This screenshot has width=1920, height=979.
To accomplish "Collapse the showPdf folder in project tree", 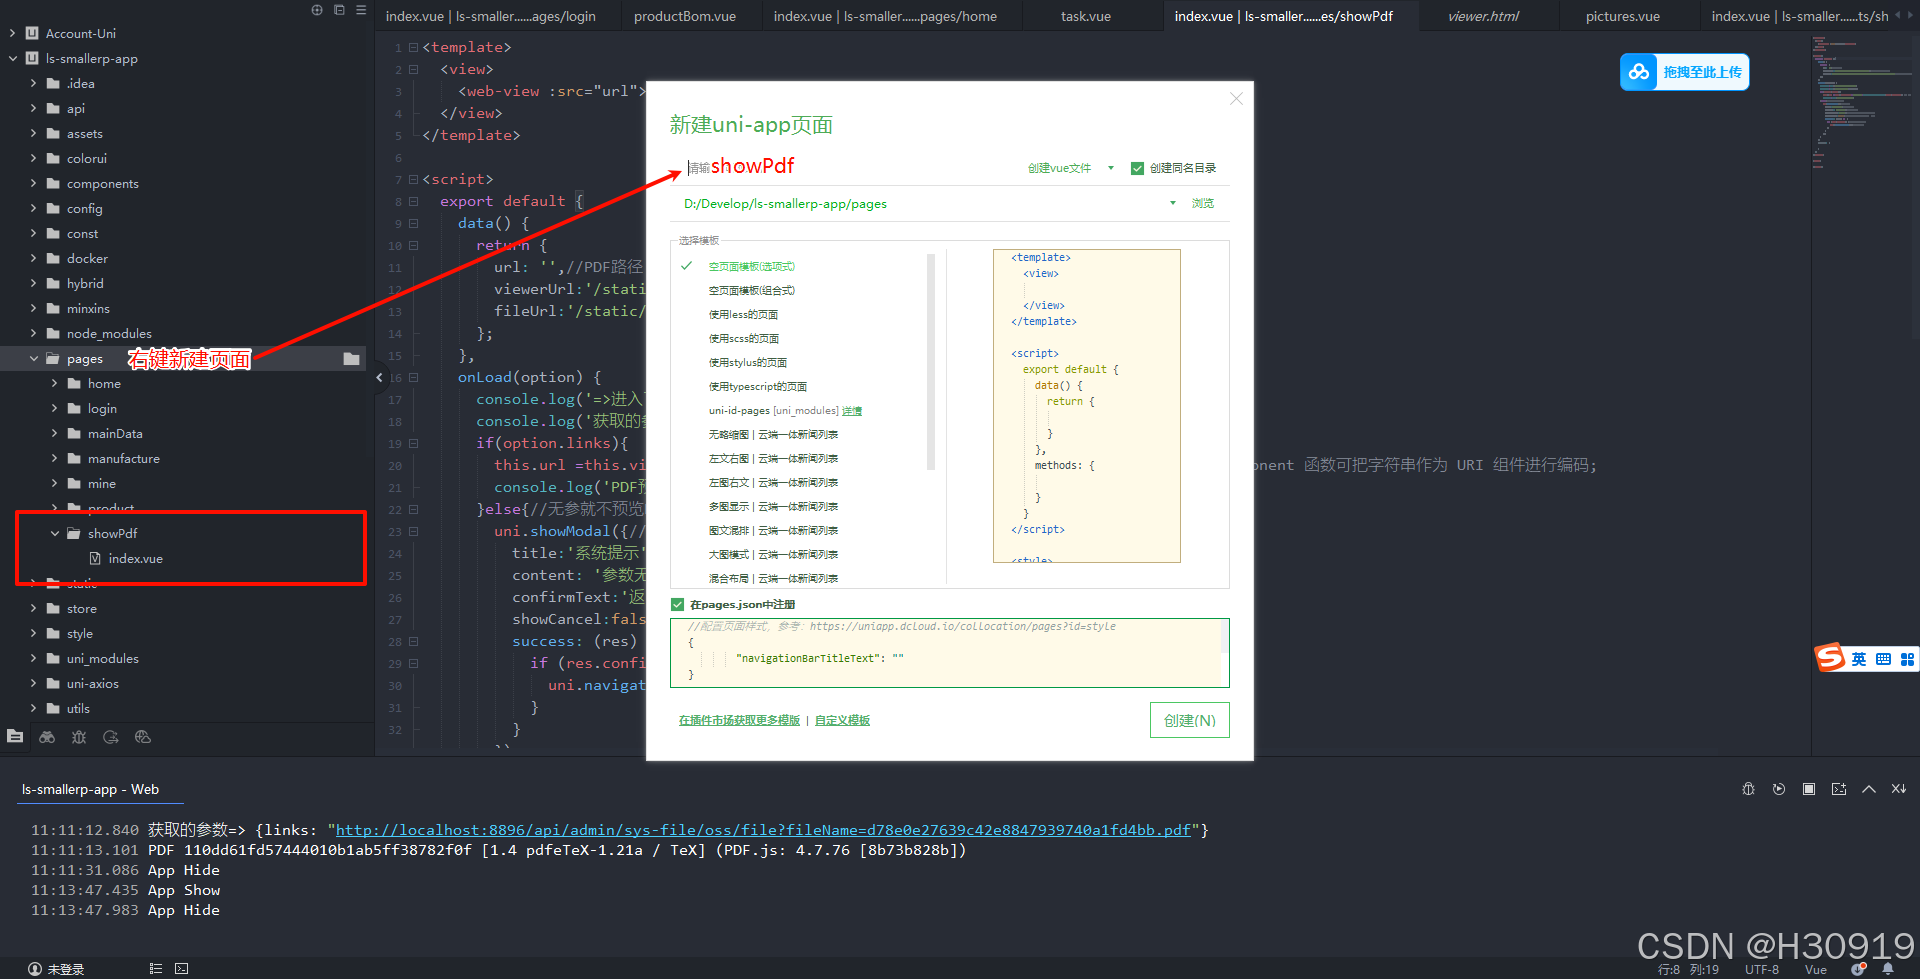I will click(x=56, y=533).
